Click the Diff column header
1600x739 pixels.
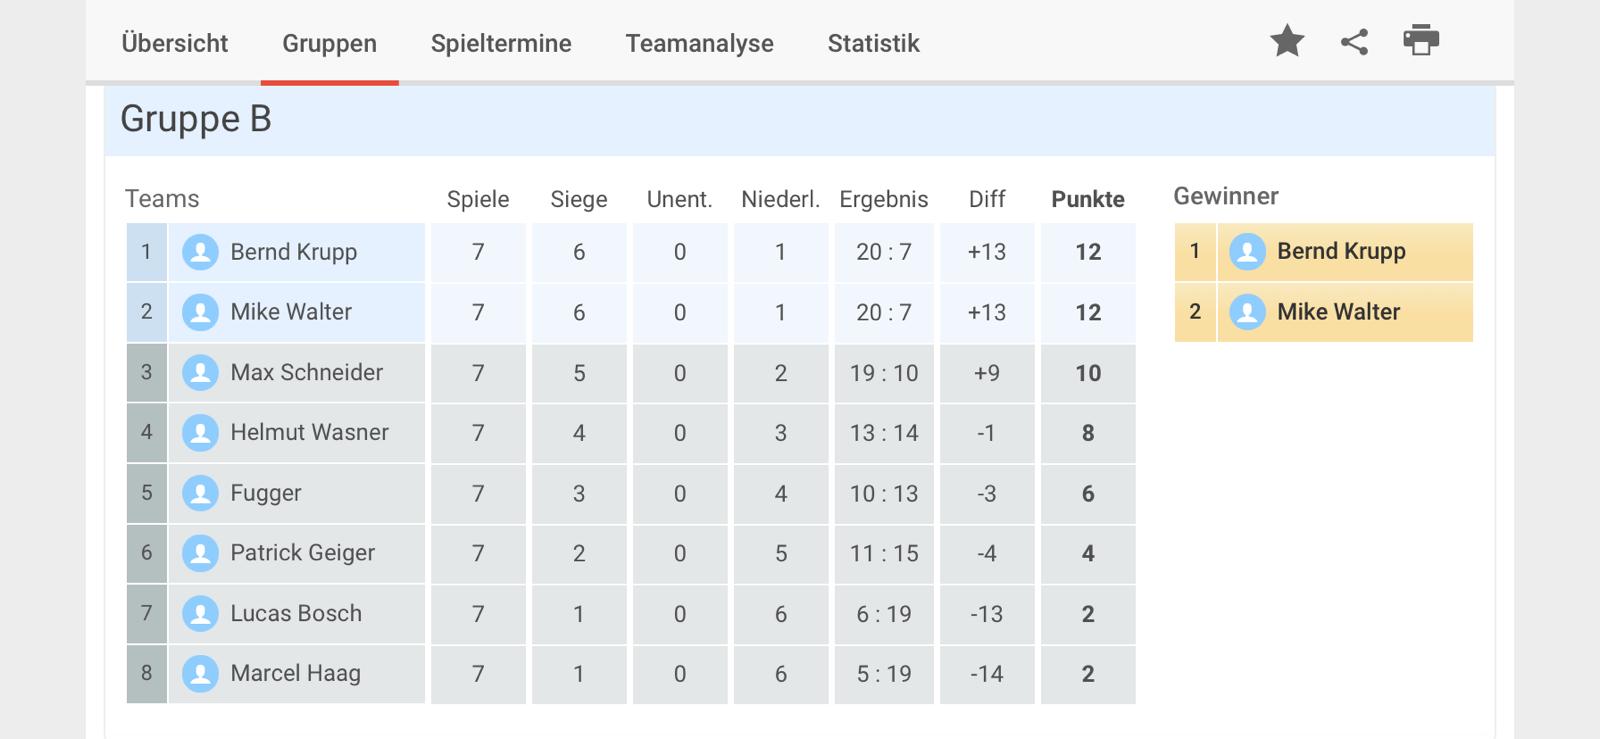pos(986,199)
